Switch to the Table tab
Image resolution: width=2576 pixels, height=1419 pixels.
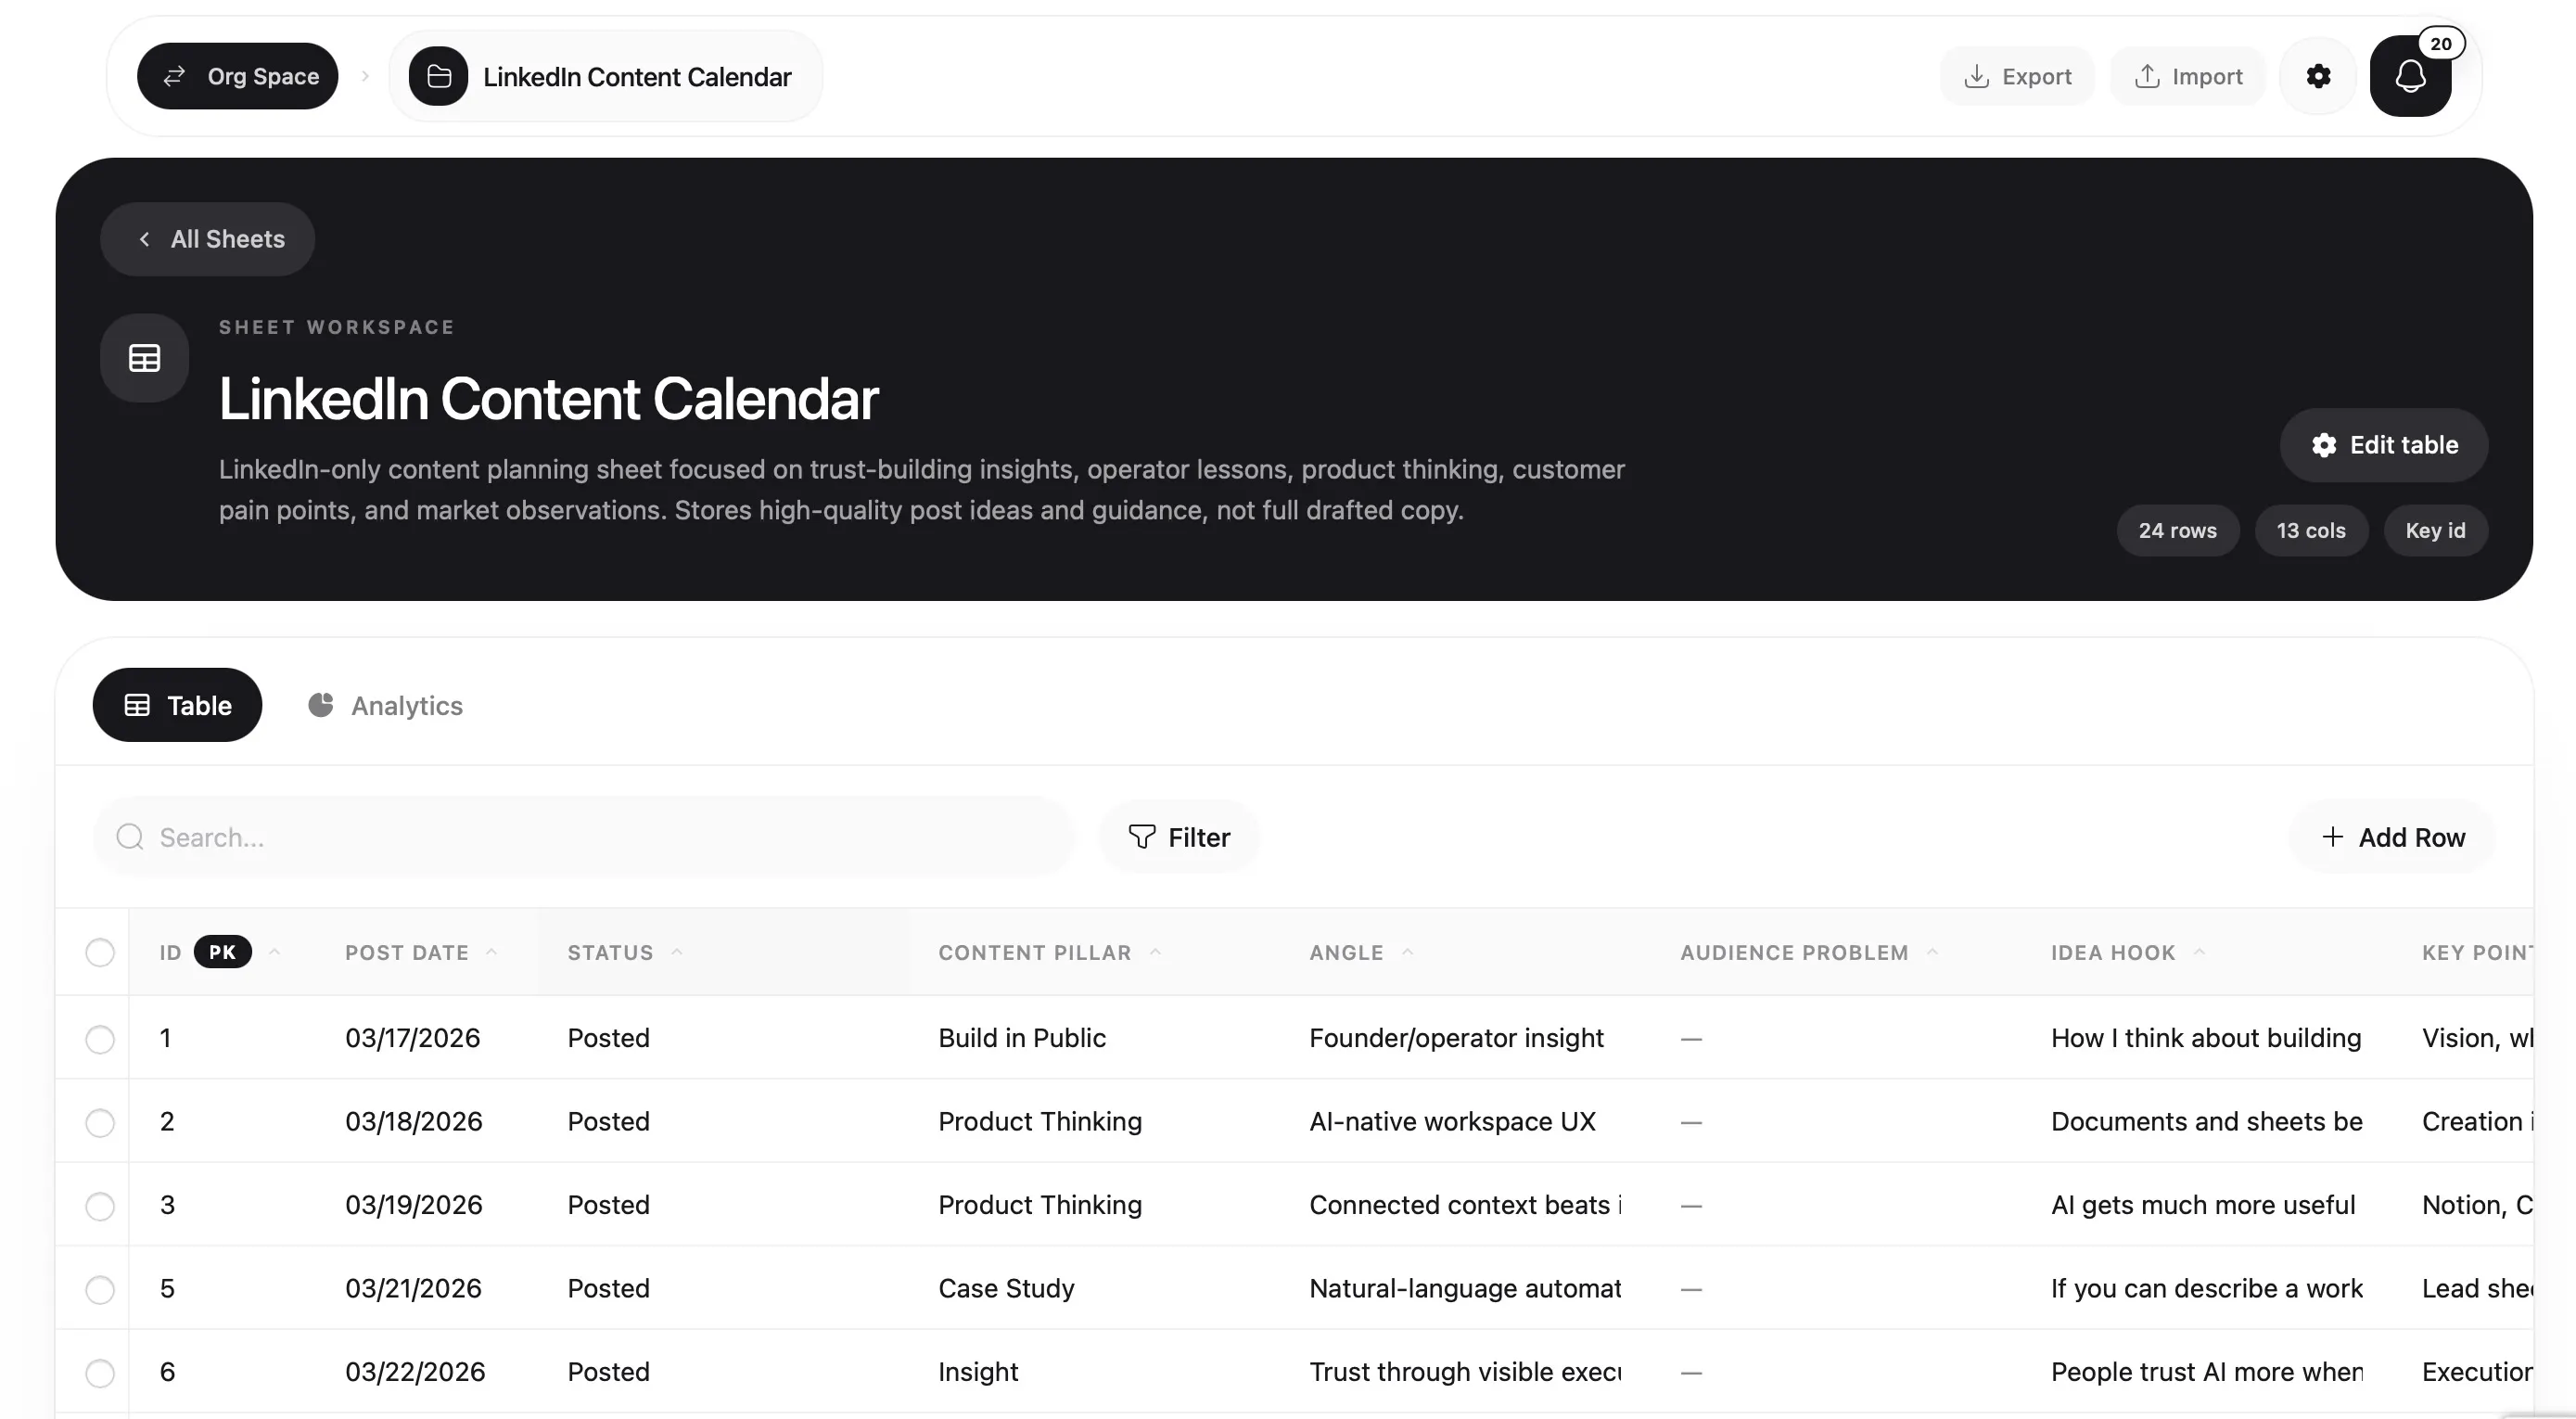[177, 705]
